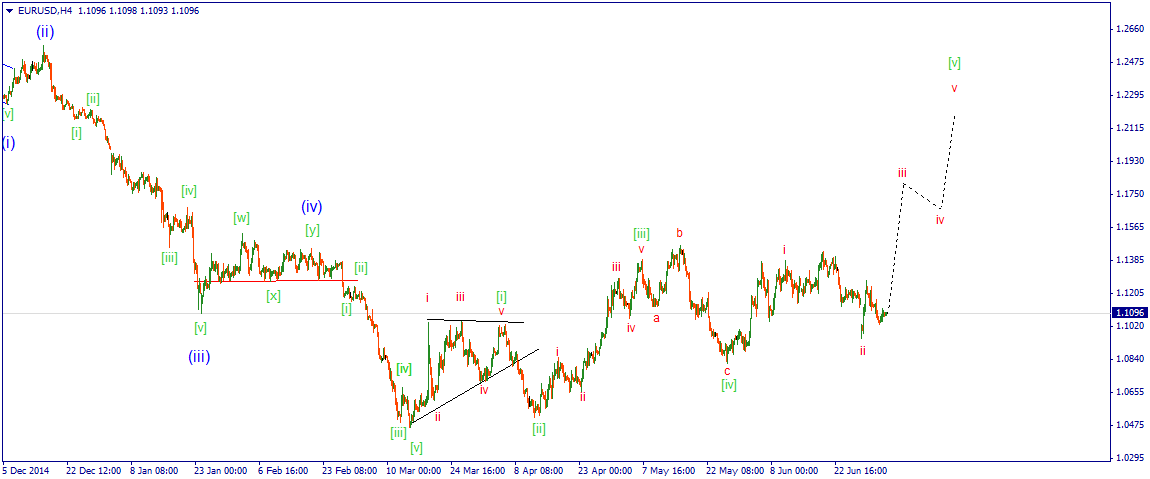Select the black rising trendline under the triangle

point(474,387)
